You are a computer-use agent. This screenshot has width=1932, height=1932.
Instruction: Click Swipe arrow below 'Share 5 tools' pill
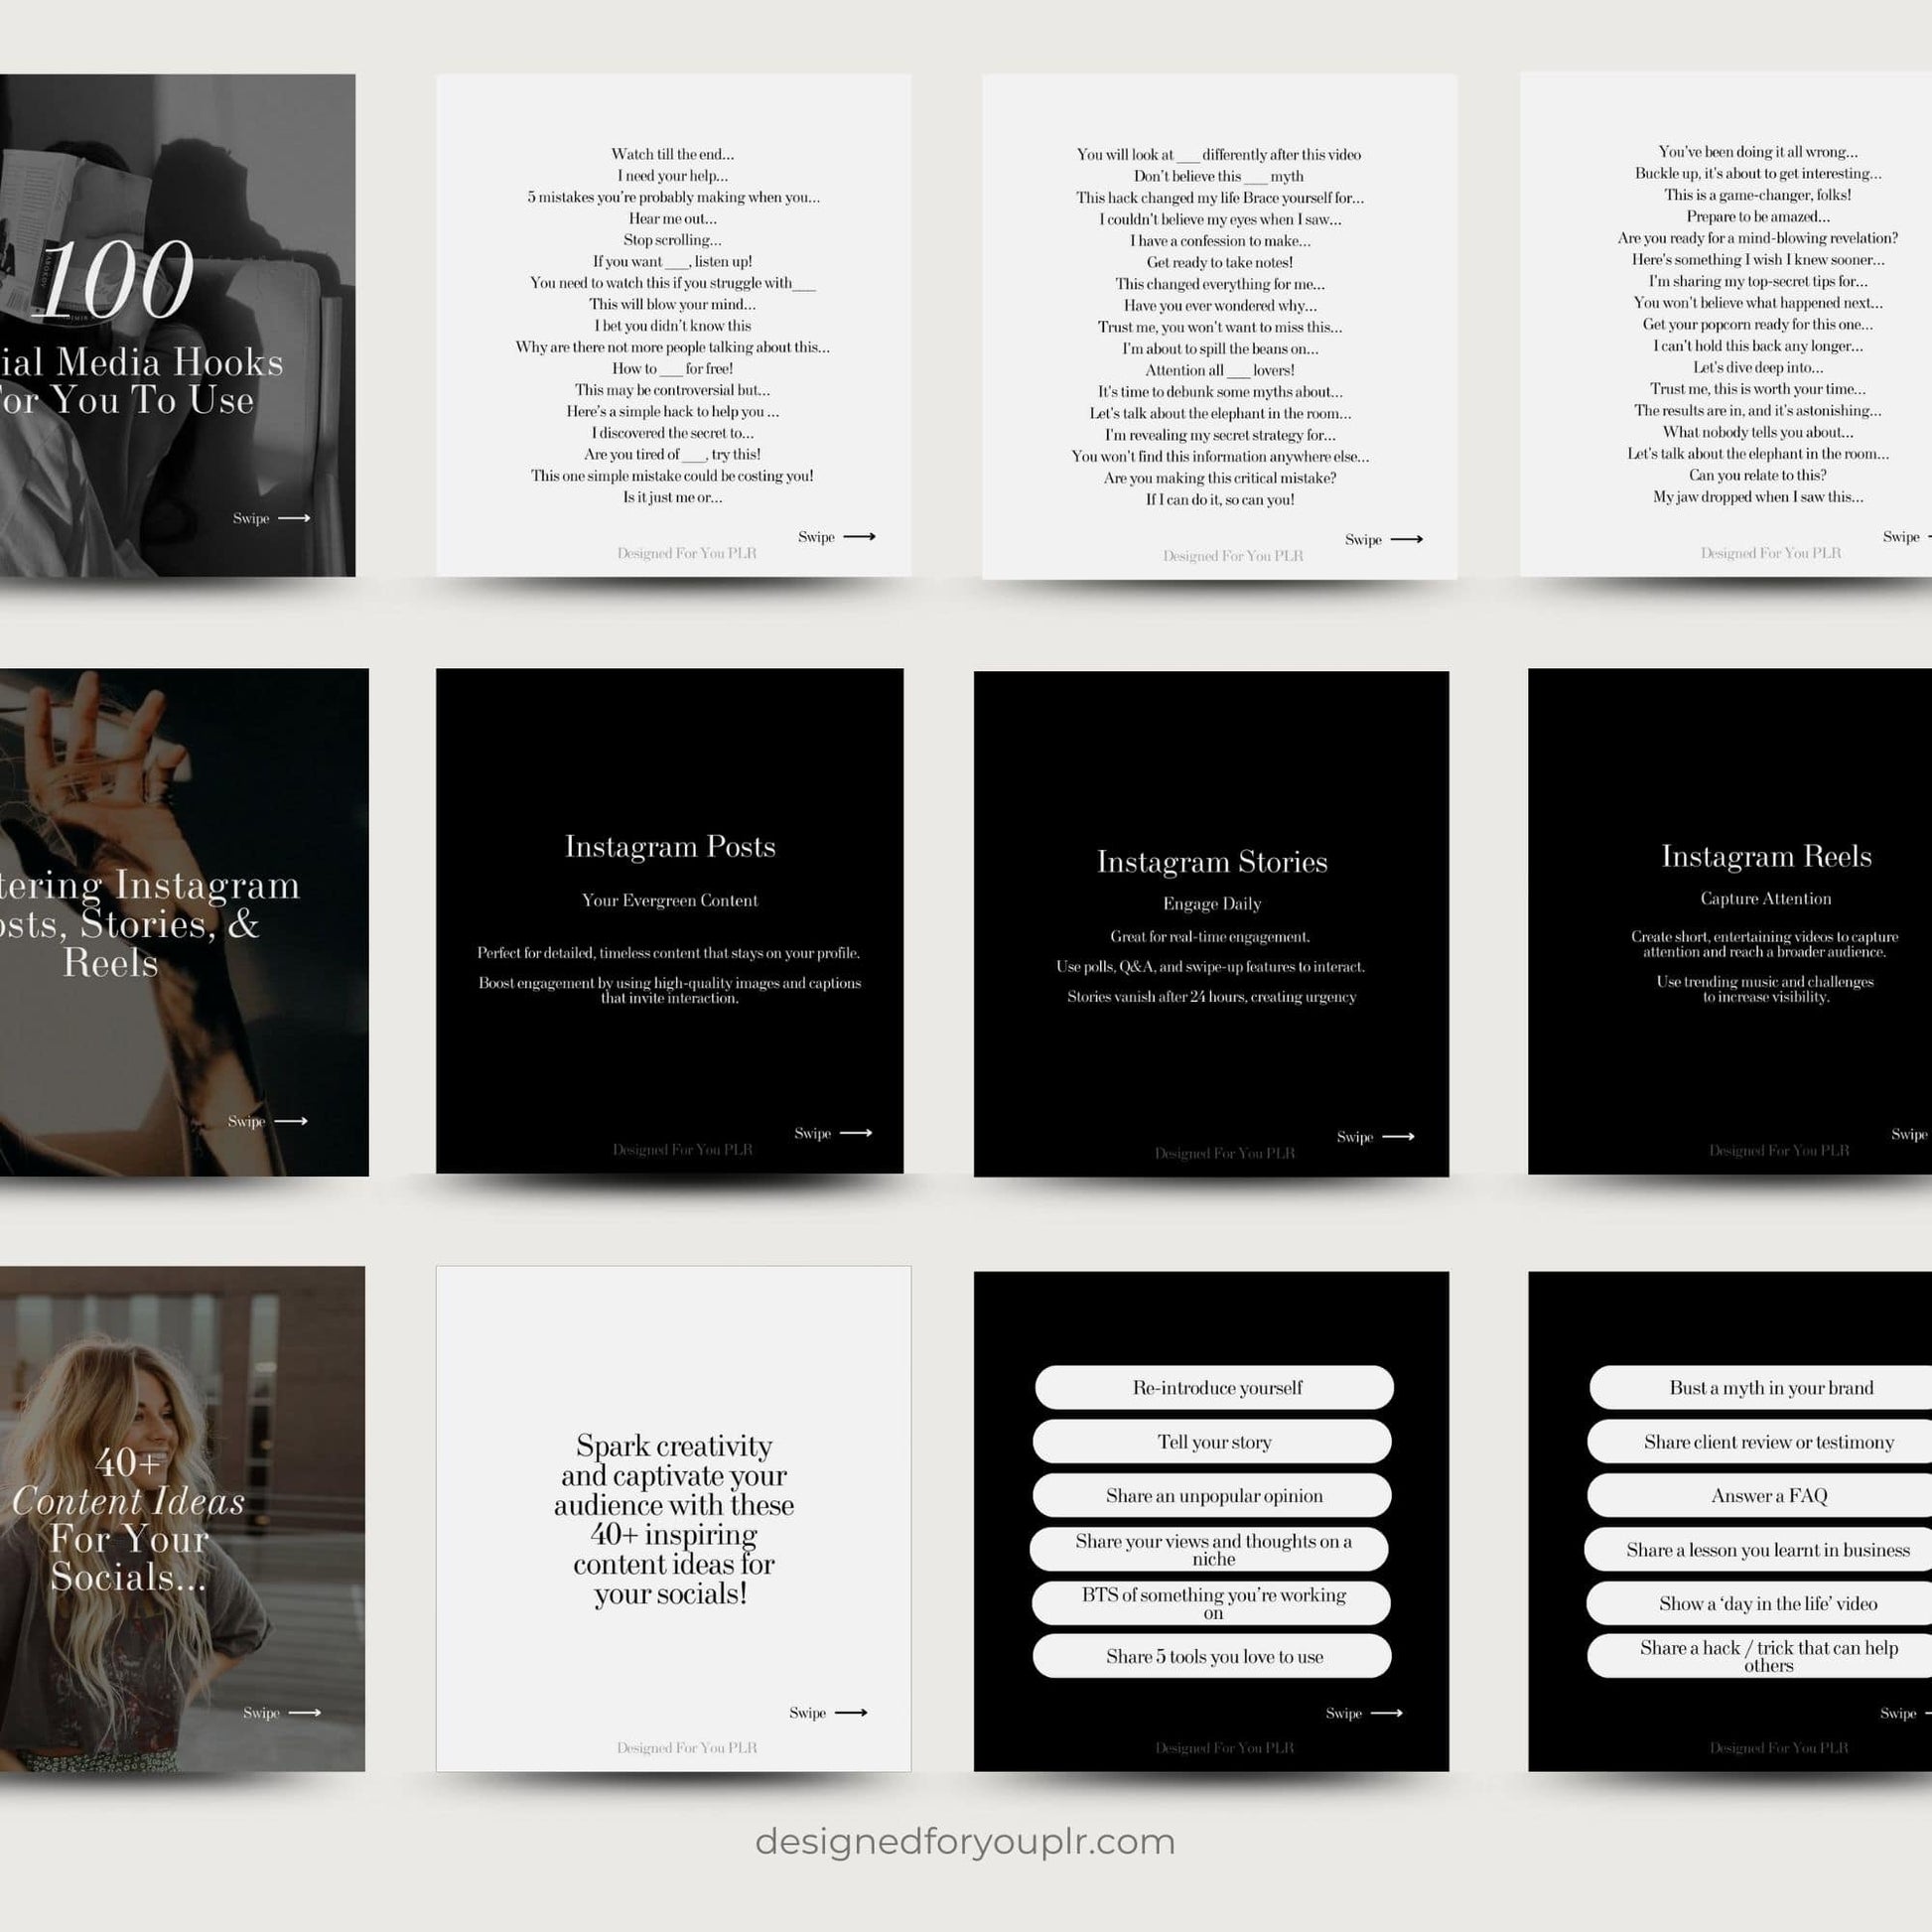tap(1386, 1713)
